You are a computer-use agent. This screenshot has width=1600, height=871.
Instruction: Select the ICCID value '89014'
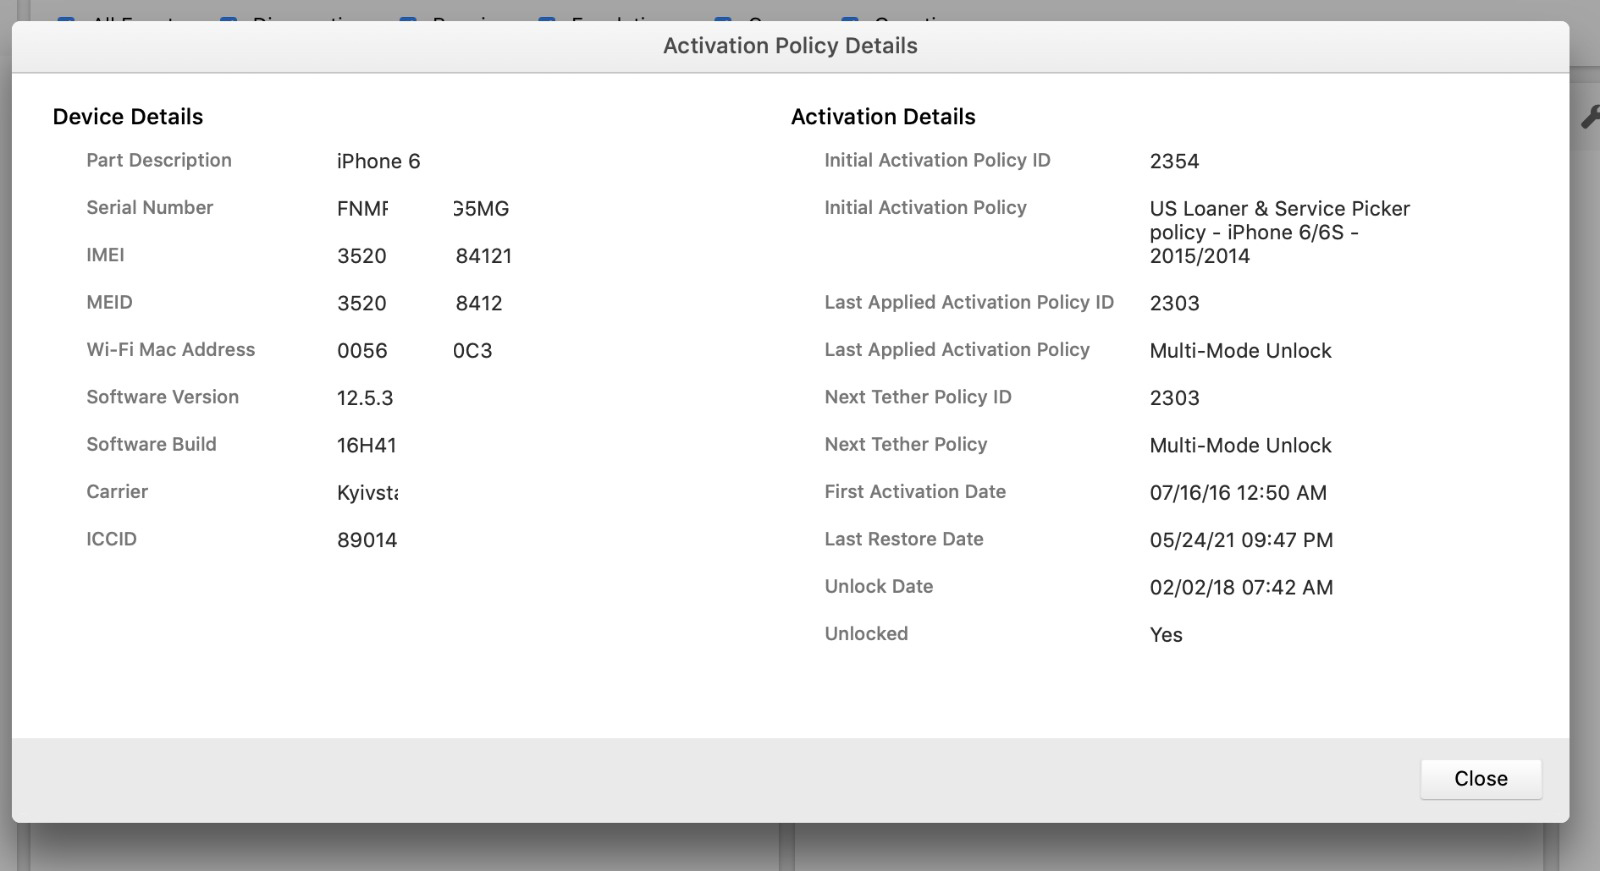tap(367, 540)
